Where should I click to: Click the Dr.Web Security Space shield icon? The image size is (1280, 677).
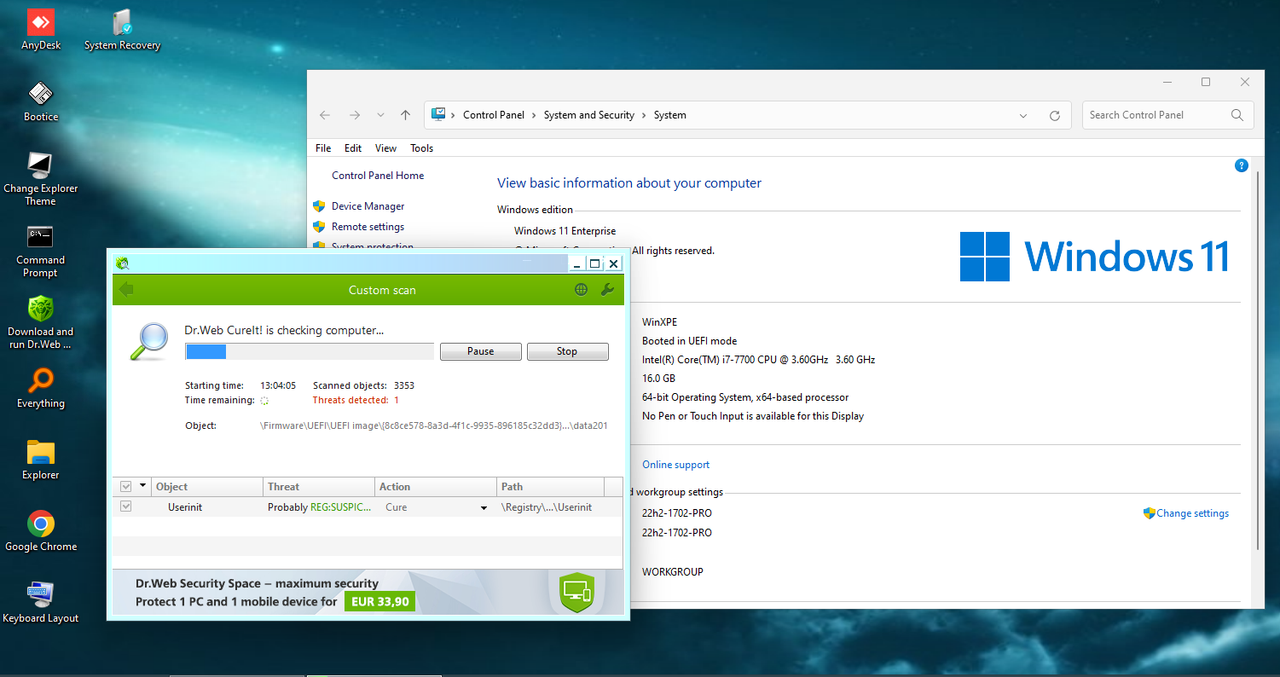[577, 592]
